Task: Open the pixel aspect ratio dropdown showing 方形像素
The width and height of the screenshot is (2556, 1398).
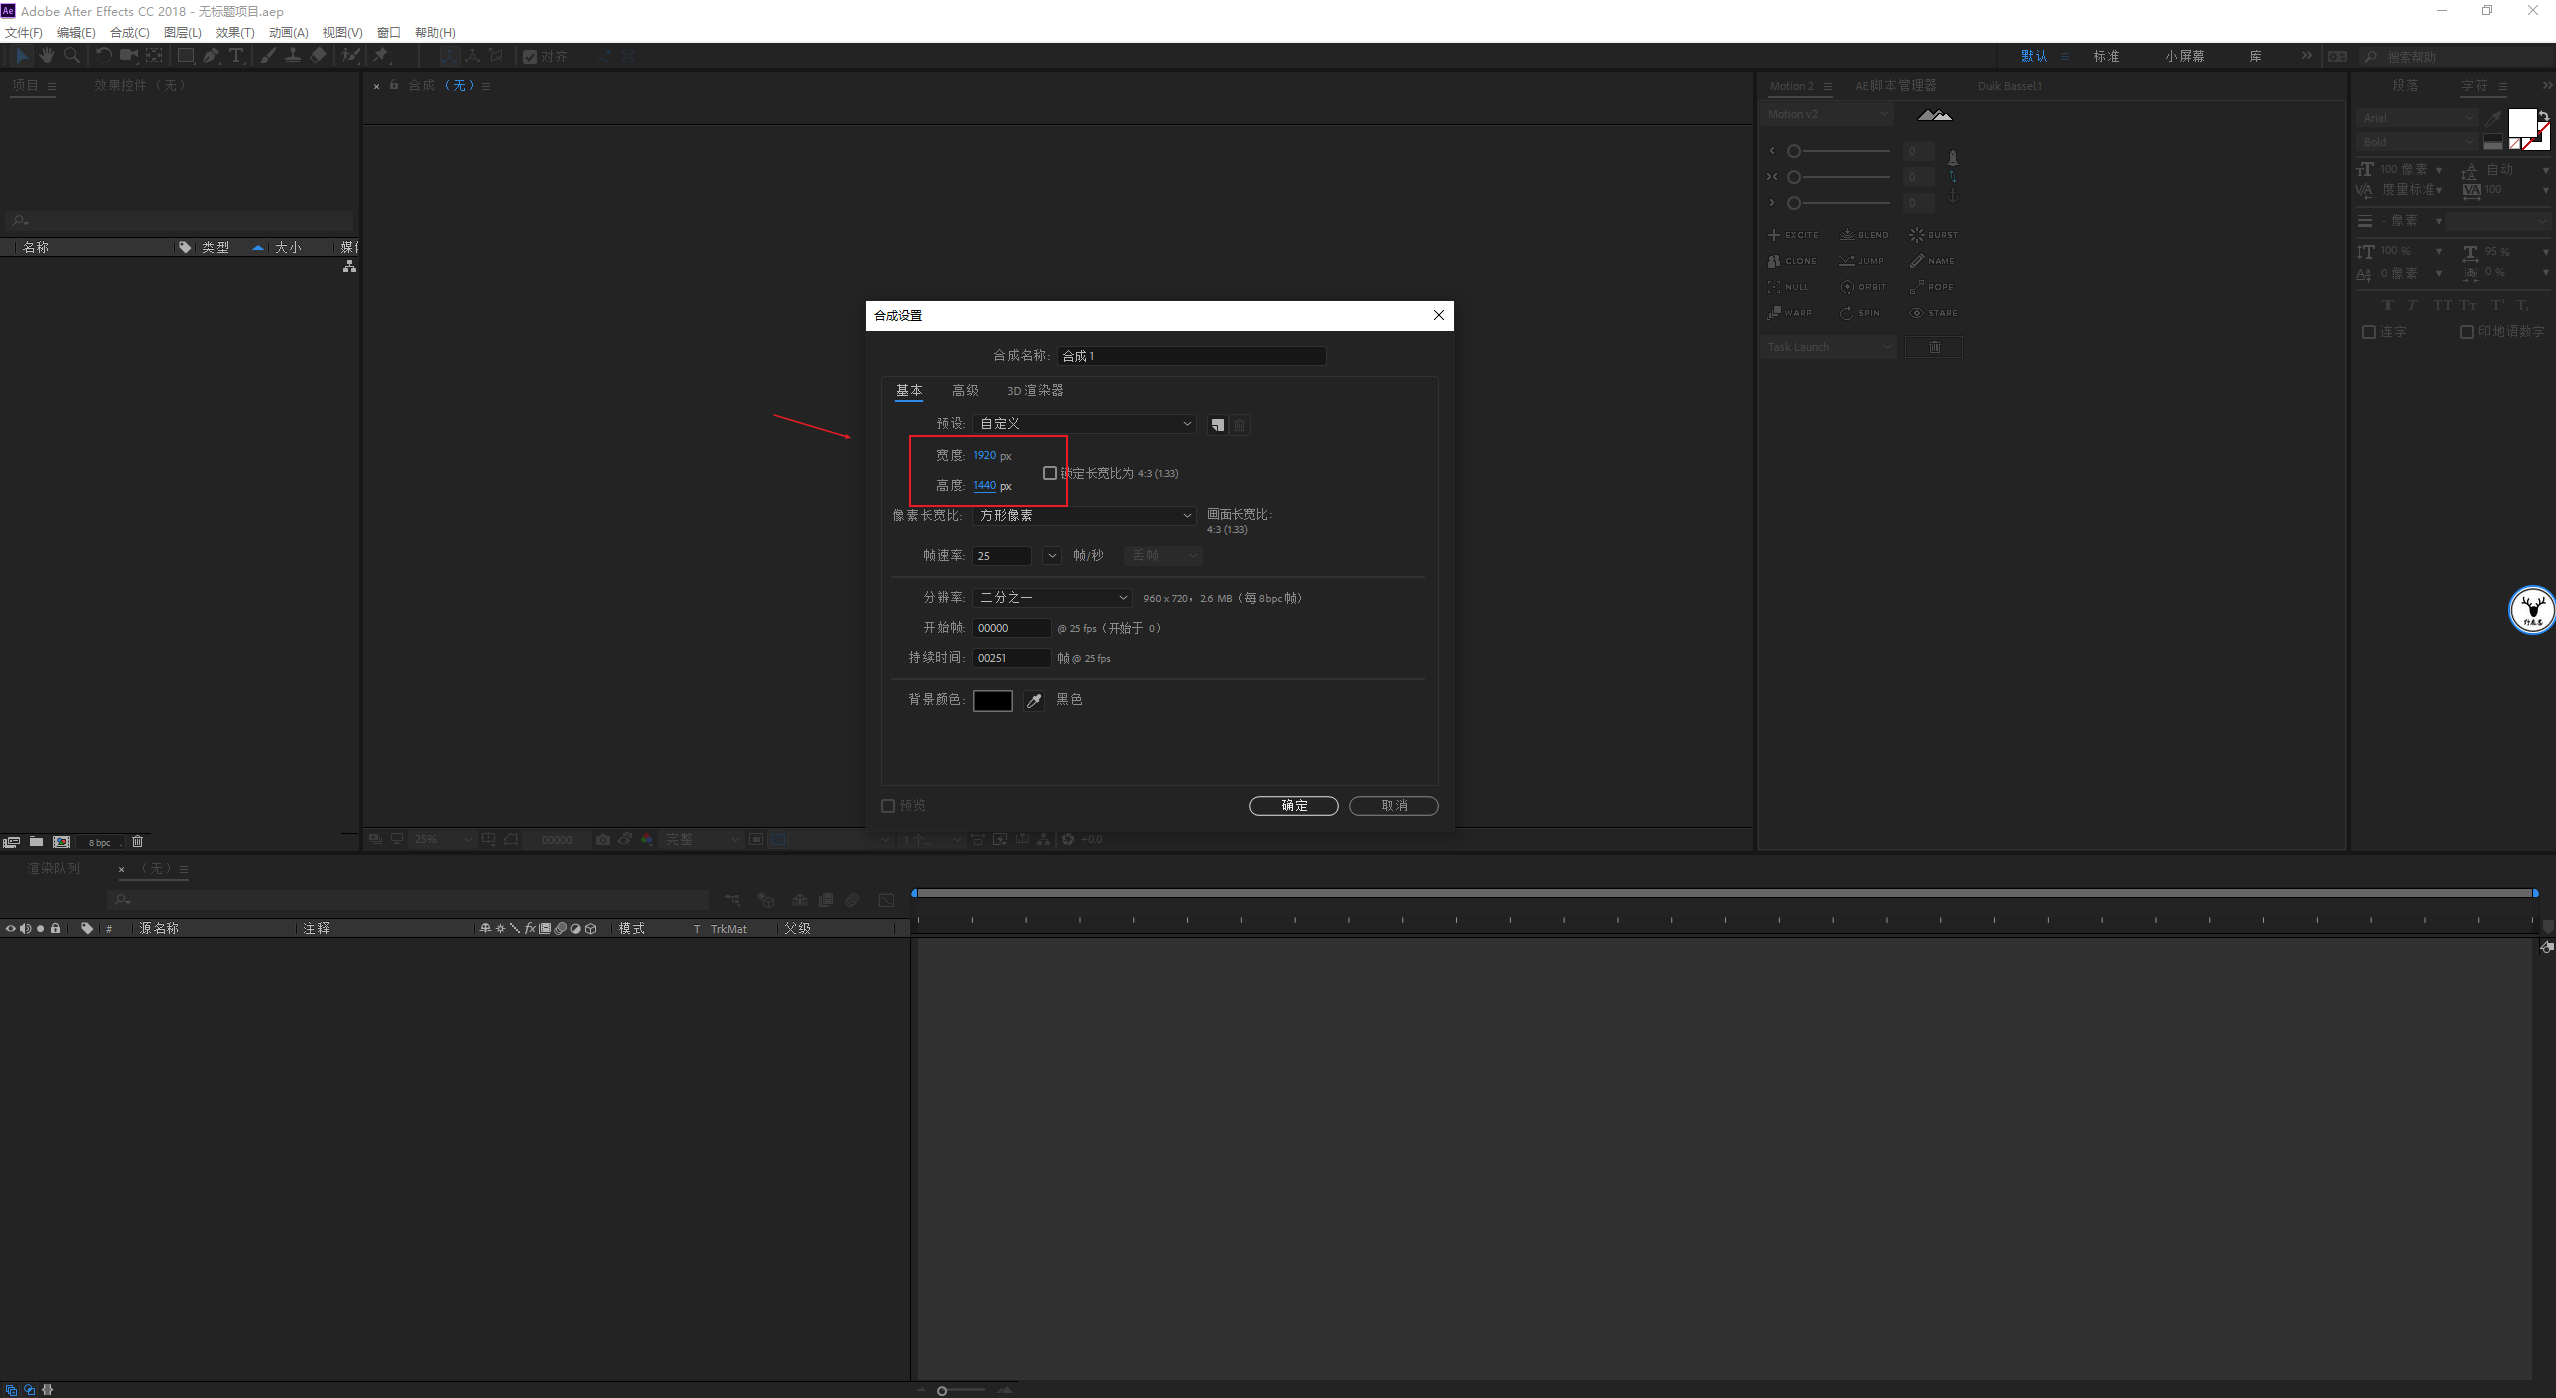Action: click(x=1084, y=515)
